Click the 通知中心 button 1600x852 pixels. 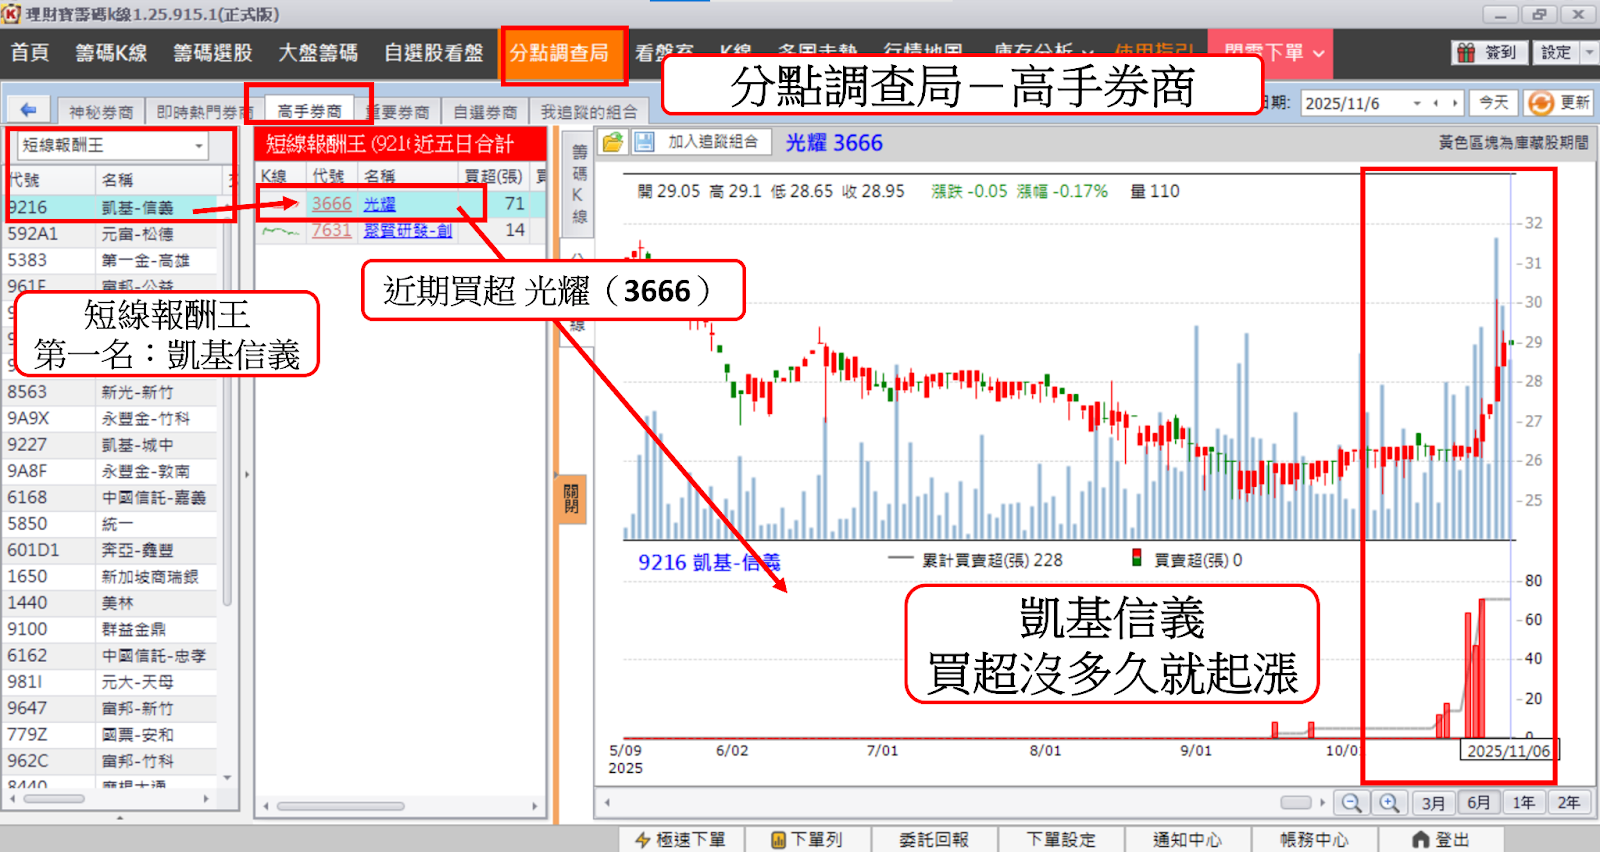pyautogui.click(x=1187, y=840)
